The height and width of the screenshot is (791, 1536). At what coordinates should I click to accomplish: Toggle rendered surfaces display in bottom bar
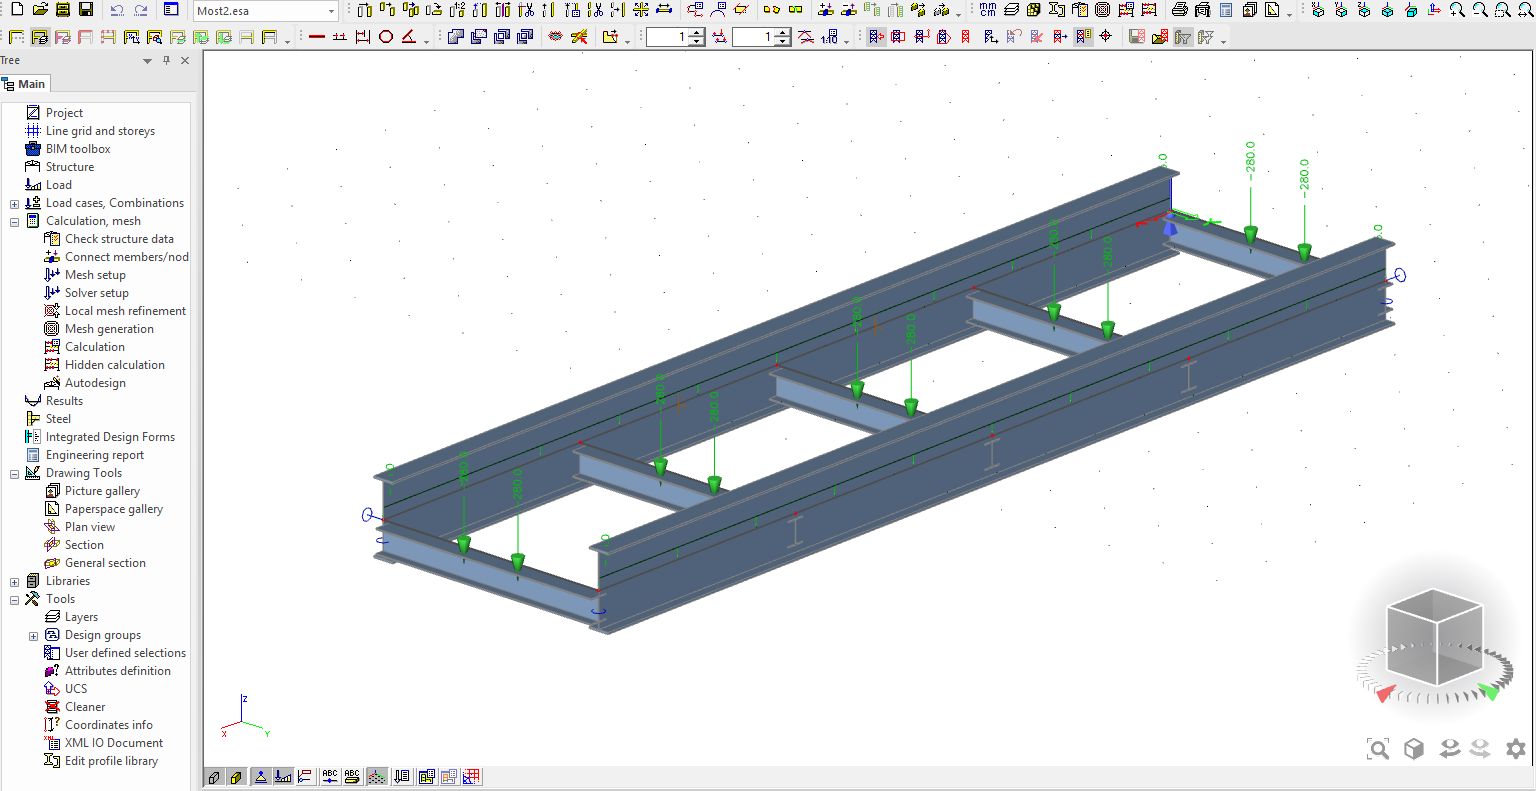tap(236, 777)
